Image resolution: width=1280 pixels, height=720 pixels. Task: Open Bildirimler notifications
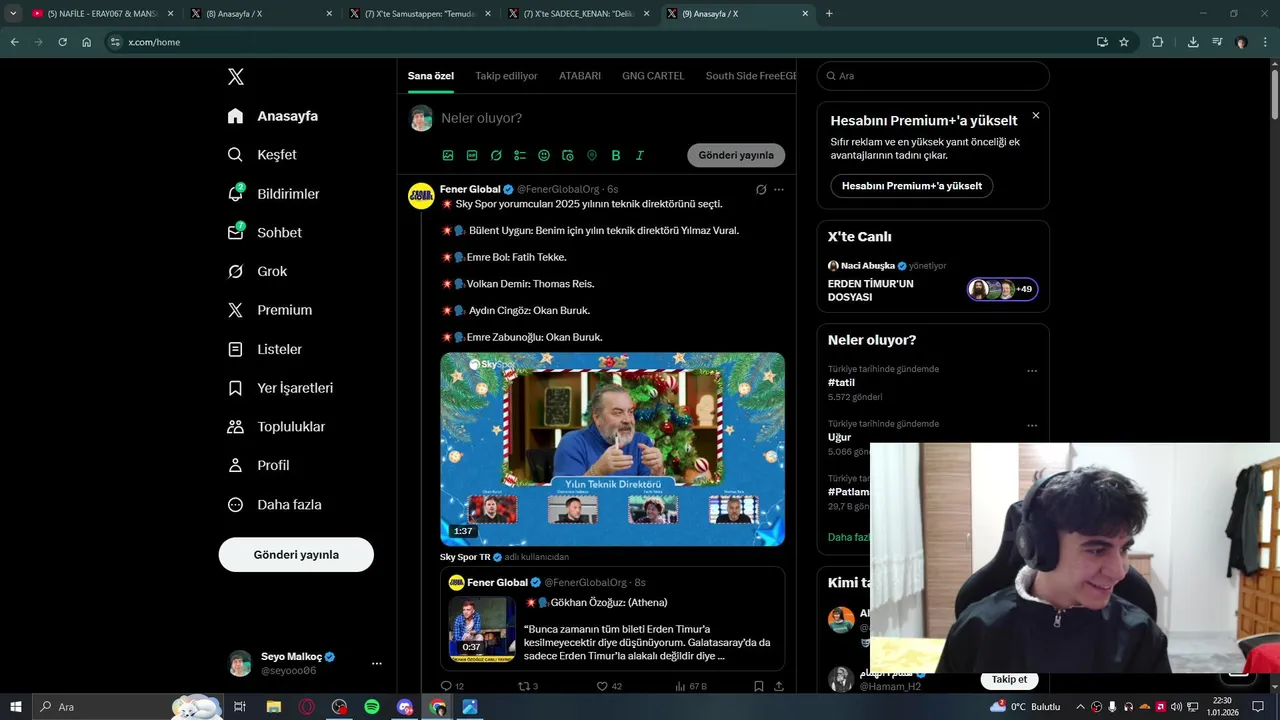click(x=273, y=194)
